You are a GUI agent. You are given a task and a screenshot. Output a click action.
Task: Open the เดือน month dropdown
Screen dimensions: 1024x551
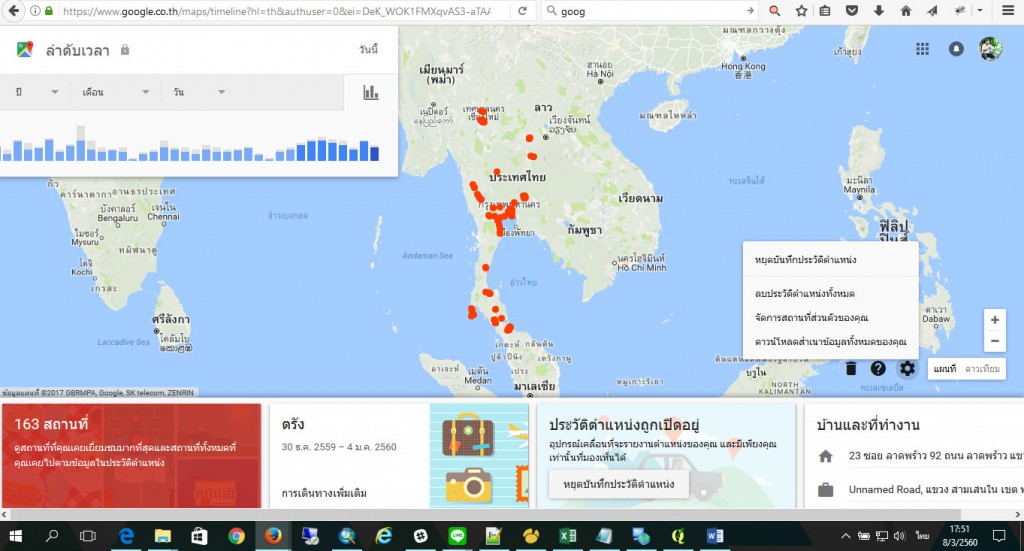click(x=113, y=92)
